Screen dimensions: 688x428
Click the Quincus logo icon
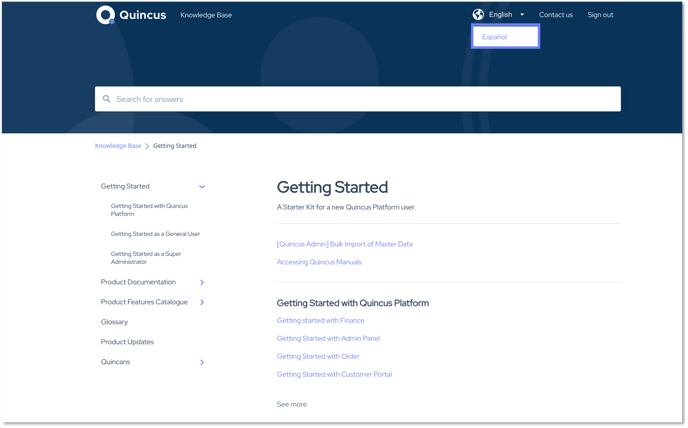(x=105, y=15)
